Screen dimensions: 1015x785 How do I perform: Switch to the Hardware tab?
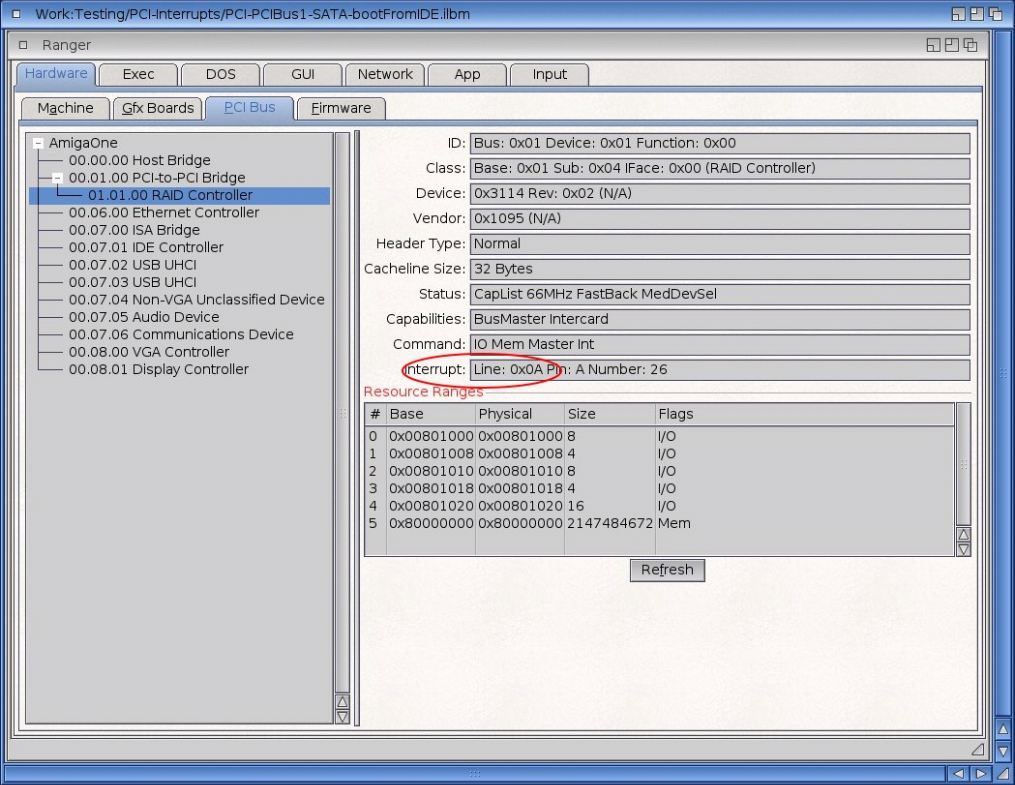(x=56, y=74)
